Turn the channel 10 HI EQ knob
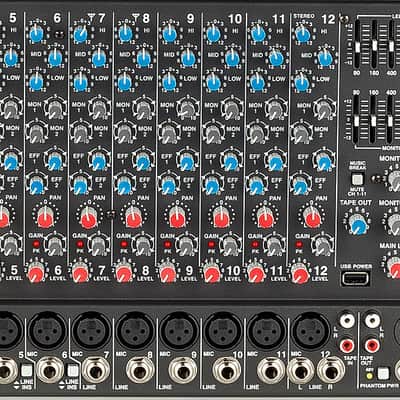 pos(214,34)
